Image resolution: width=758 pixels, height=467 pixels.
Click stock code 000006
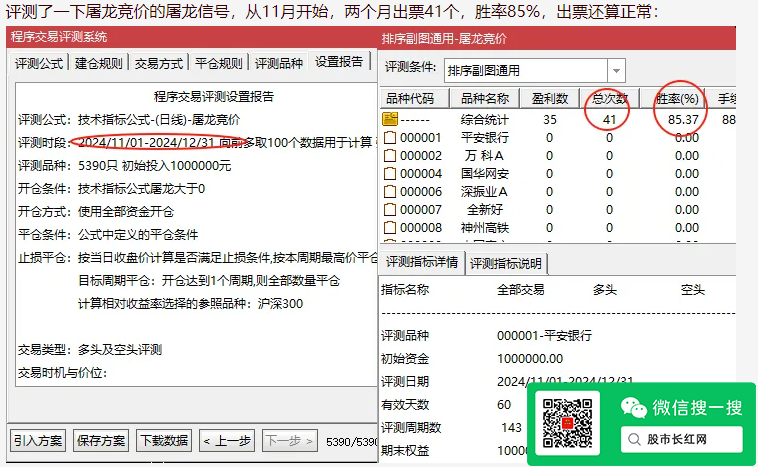[421, 192]
